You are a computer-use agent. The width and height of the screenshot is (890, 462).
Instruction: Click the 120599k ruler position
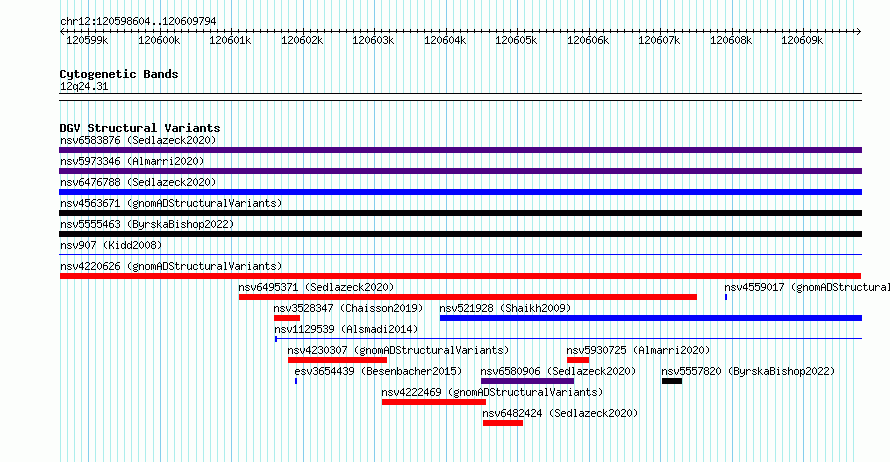coord(87,40)
